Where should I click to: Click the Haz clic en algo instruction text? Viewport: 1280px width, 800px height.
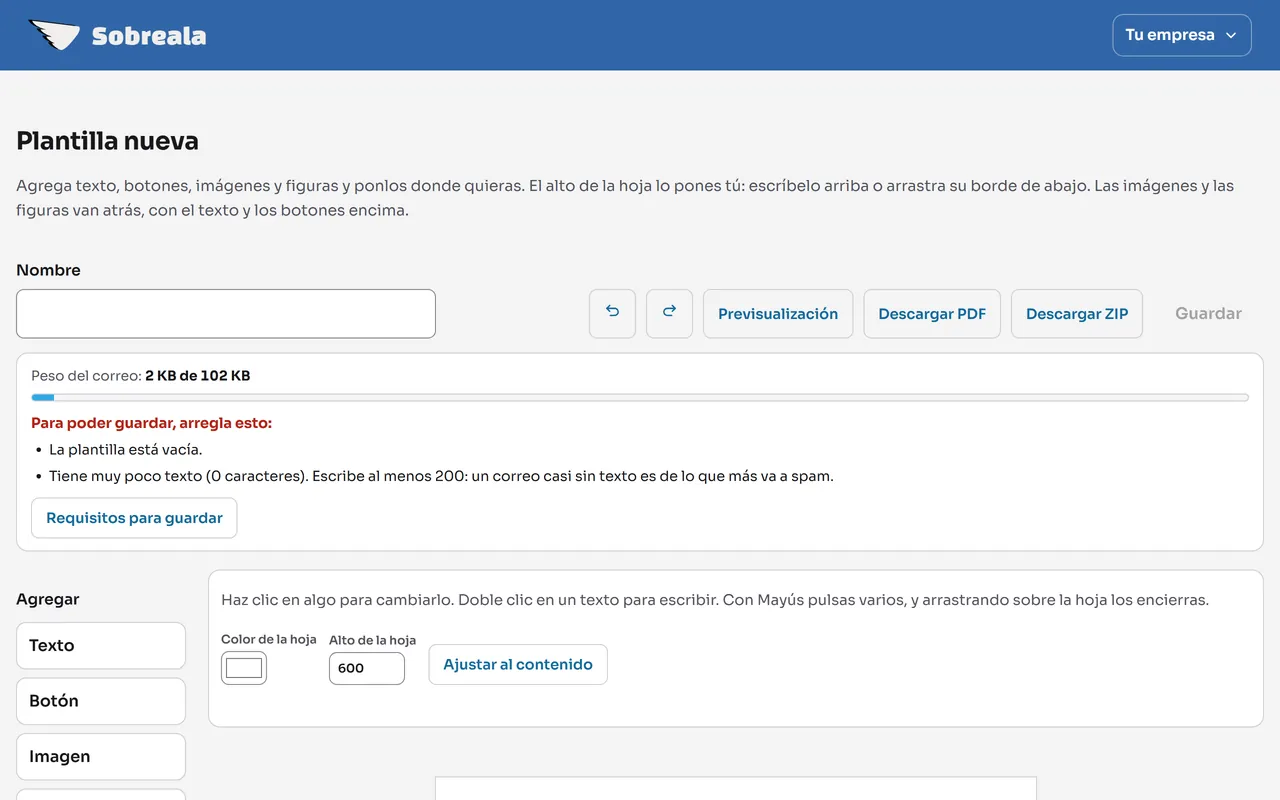pyautogui.click(x=715, y=600)
